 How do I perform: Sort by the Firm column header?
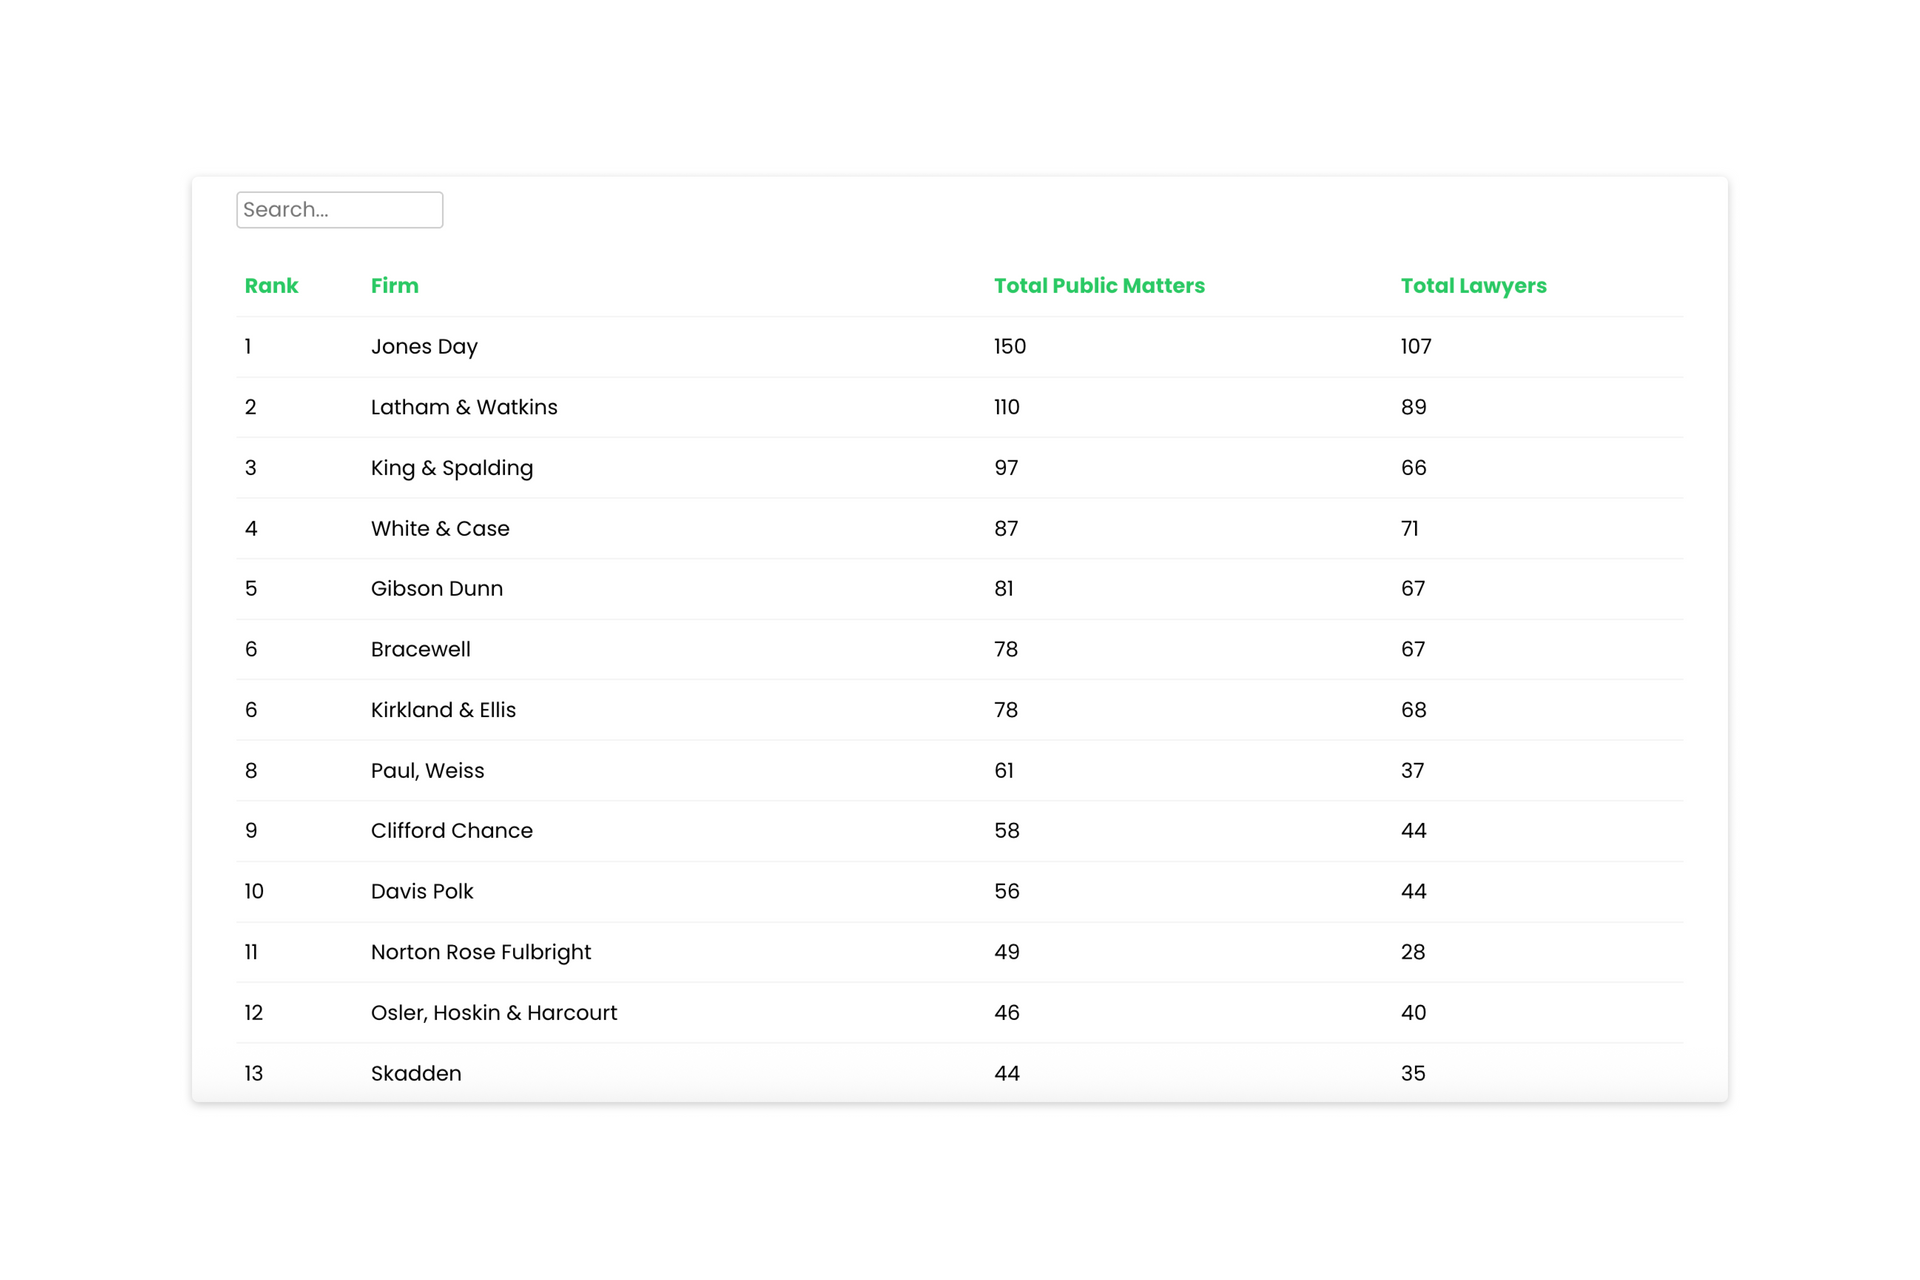pyautogui.click(x=394, y=286)
